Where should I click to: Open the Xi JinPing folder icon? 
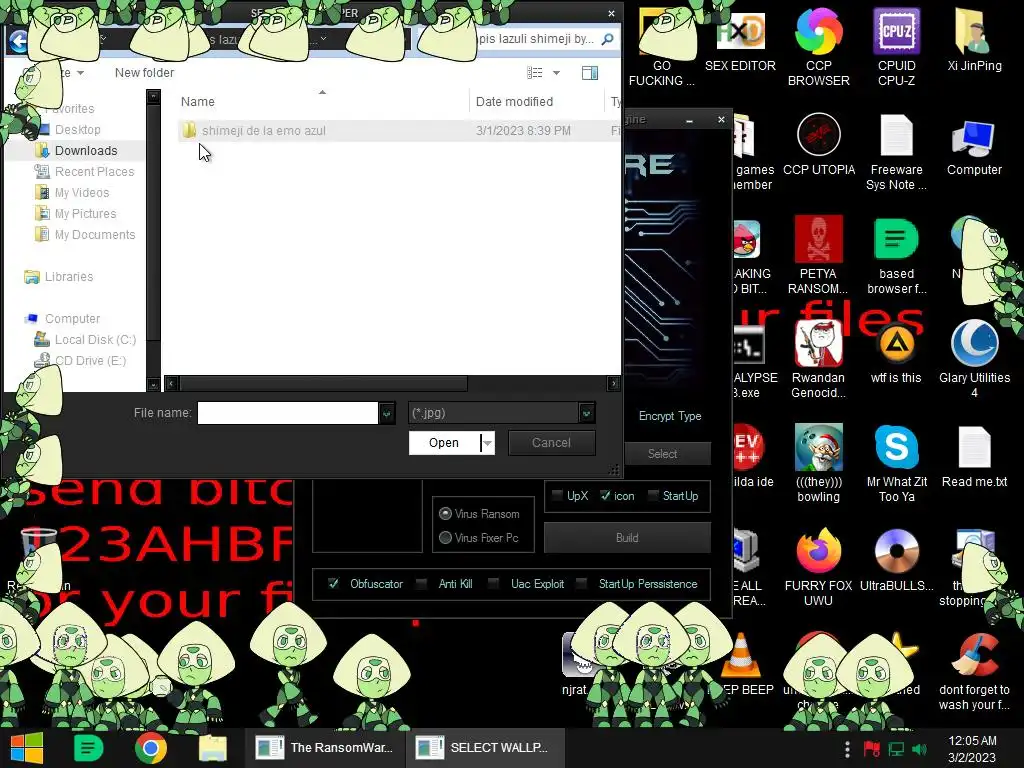coord(974,40)
